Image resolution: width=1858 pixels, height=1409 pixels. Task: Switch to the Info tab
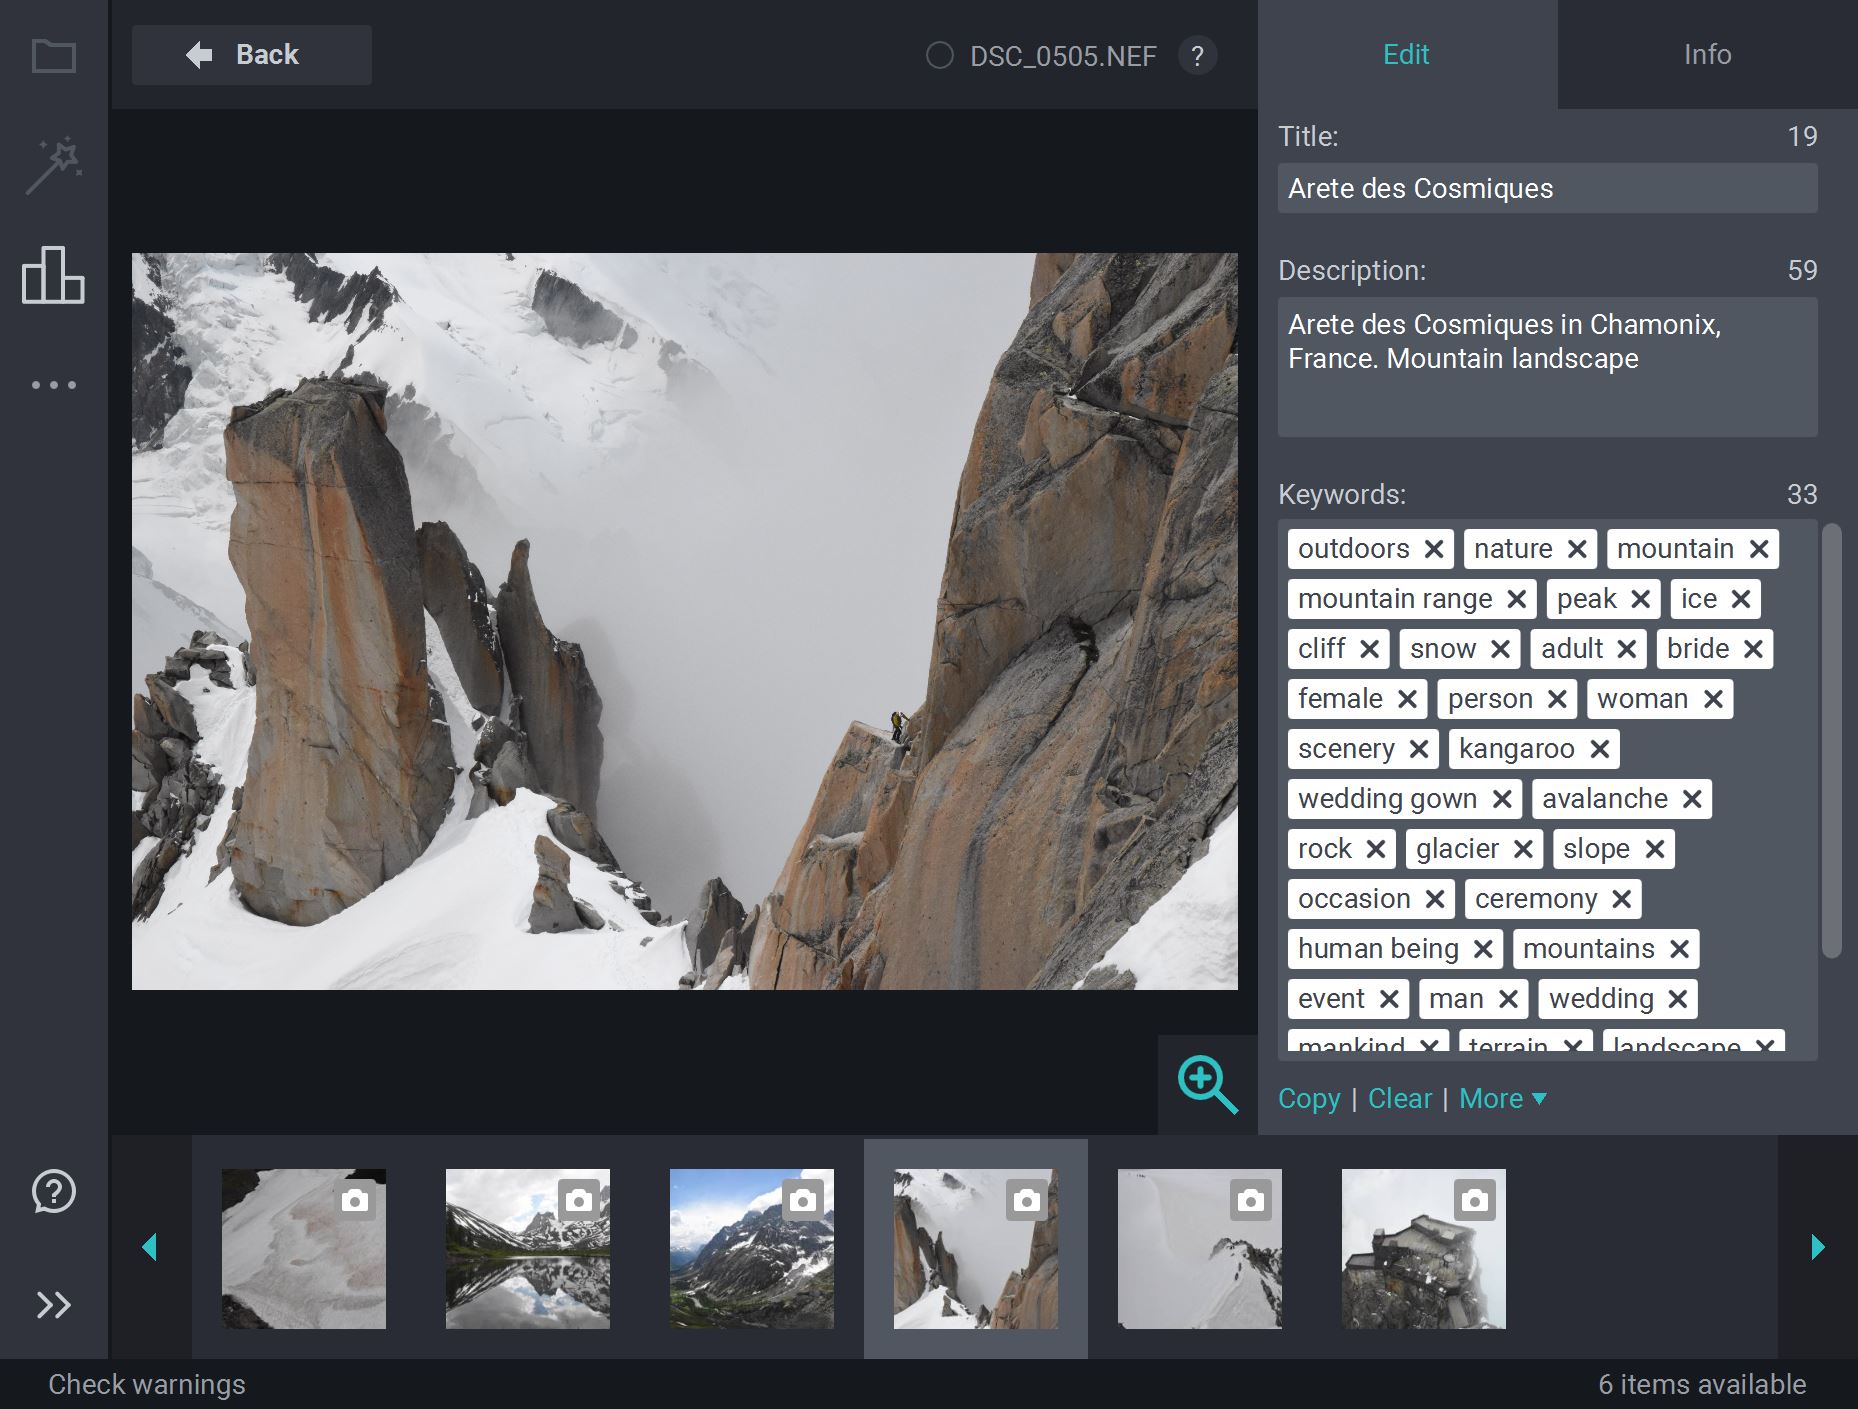point(1707,54)
